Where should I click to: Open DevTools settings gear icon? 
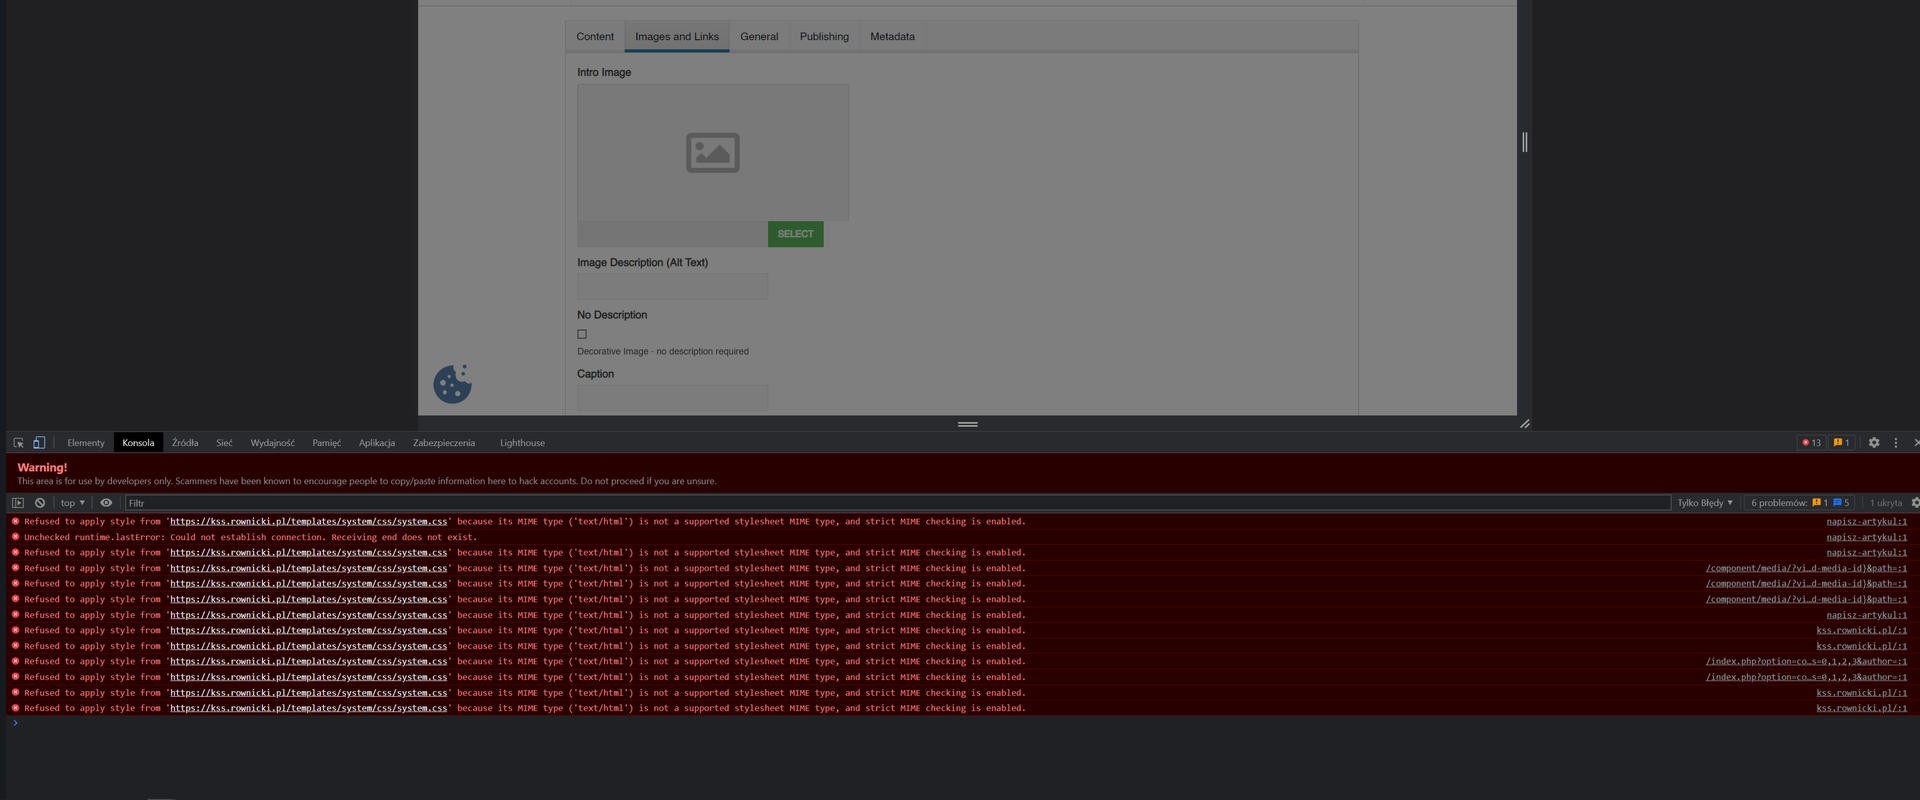(x=1874, y=443)
